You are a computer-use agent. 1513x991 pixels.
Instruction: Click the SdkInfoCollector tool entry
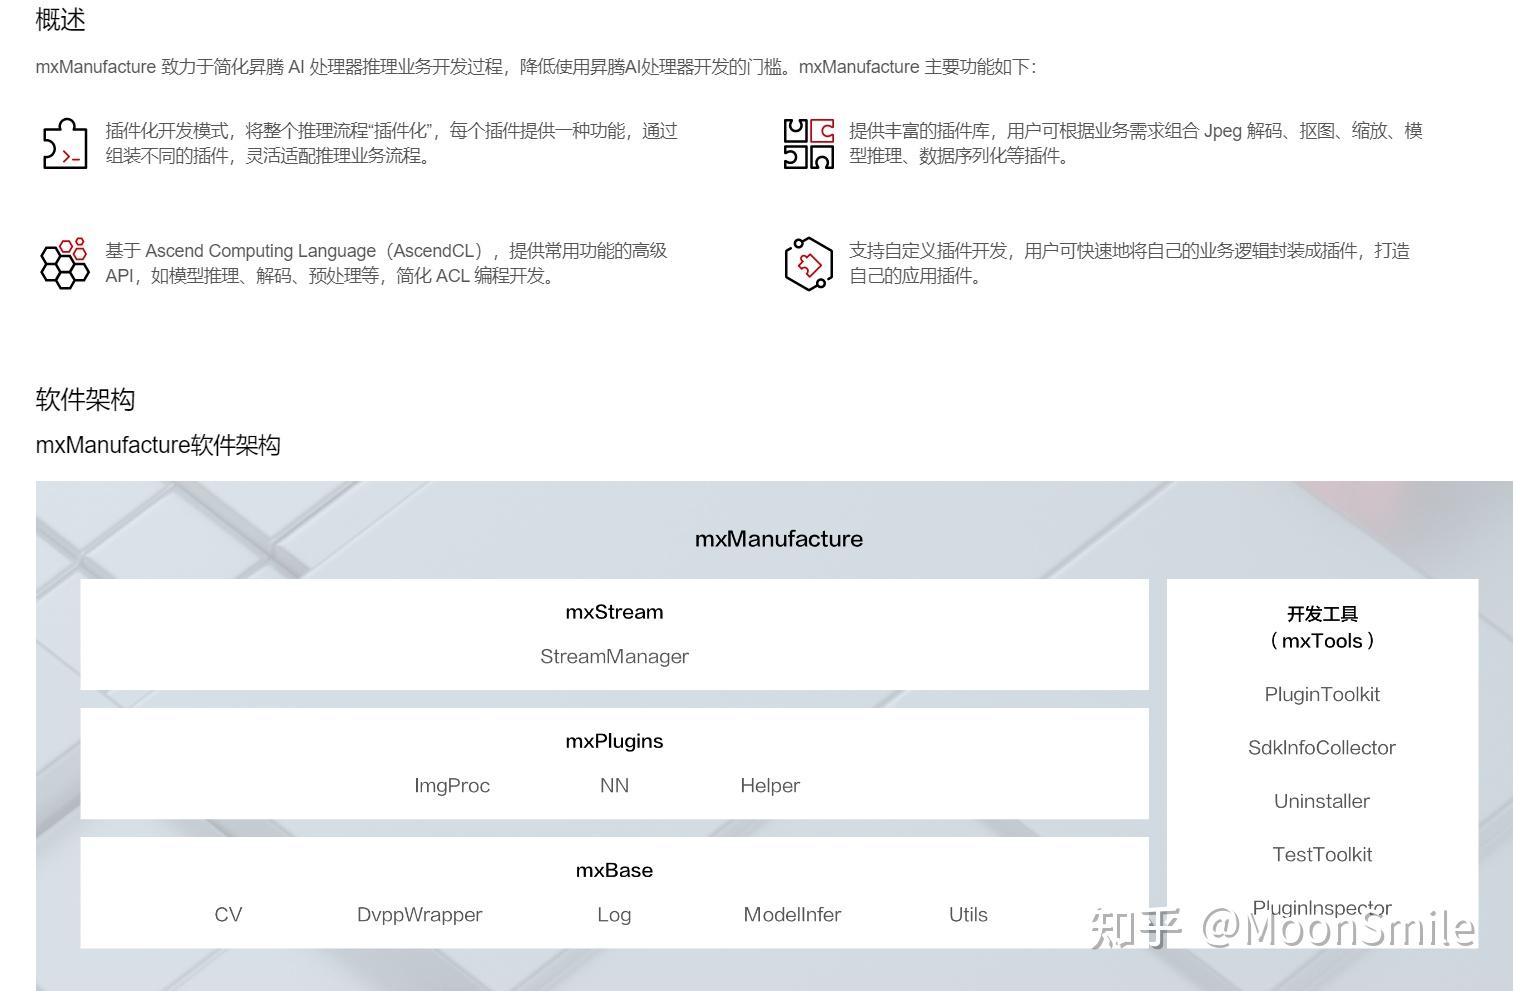coord(1322,747)
